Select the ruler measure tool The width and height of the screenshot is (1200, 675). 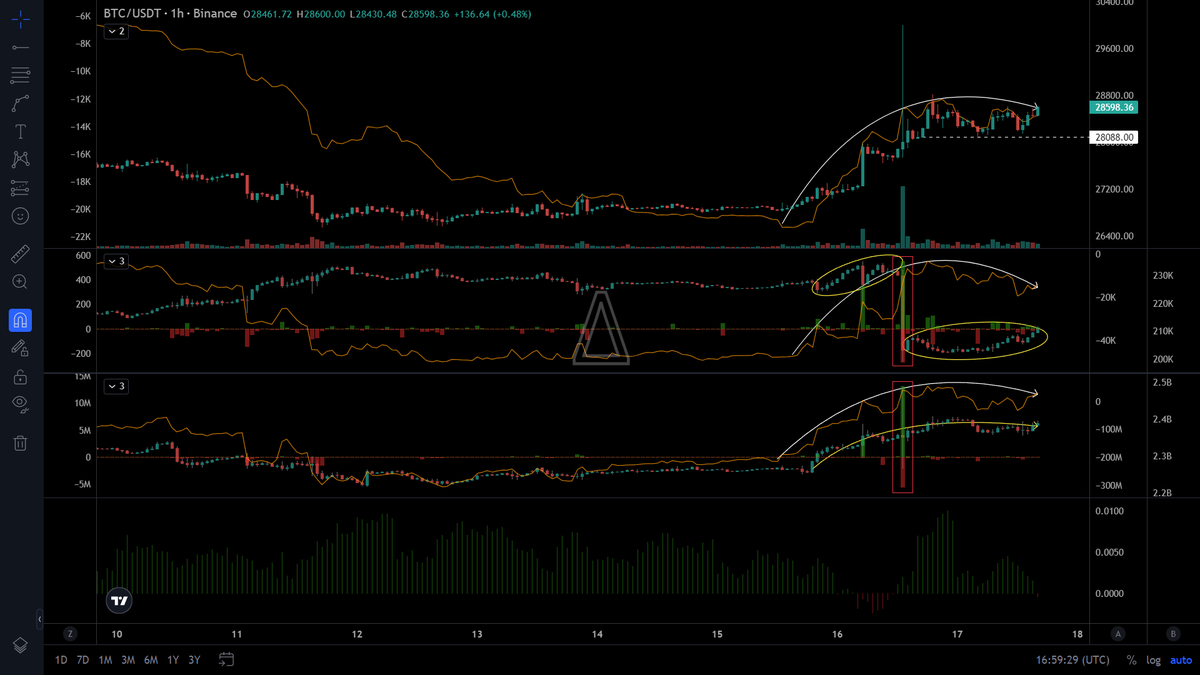[20, 254]
